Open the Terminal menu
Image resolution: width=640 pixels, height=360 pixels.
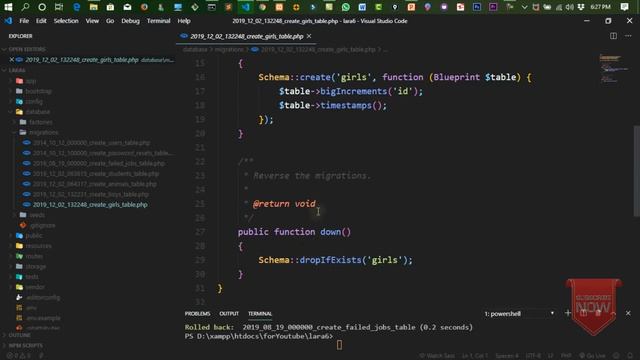pos(158,21)
